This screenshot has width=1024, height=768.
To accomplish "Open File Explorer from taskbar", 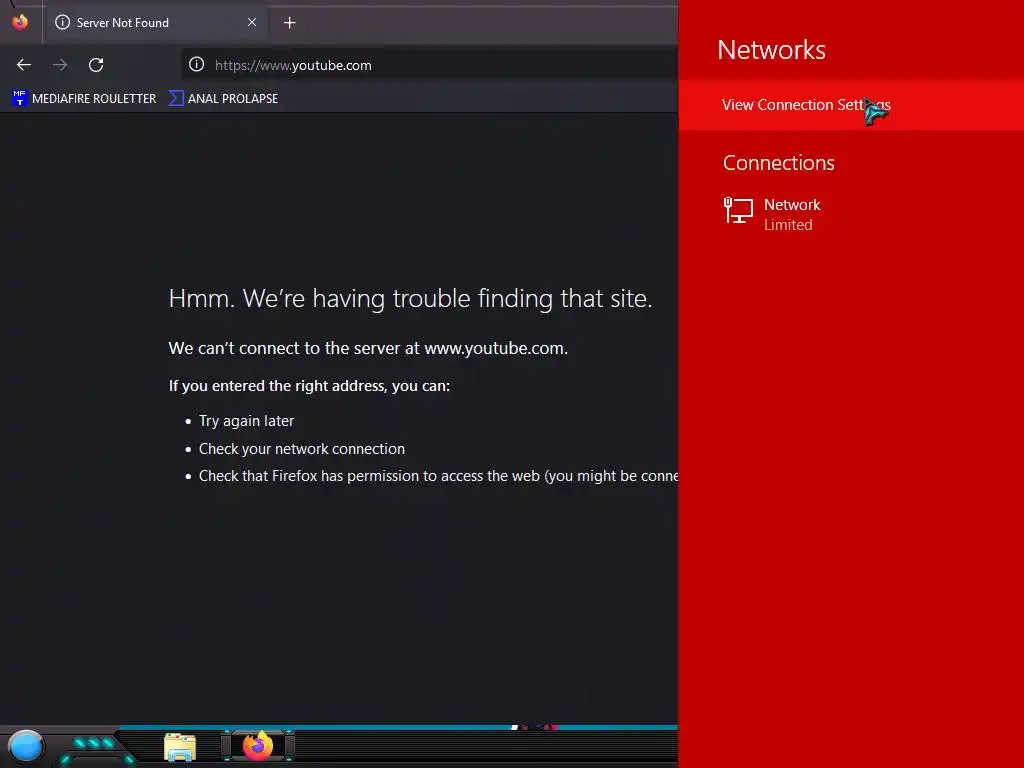I will click(x=180, y=748).
